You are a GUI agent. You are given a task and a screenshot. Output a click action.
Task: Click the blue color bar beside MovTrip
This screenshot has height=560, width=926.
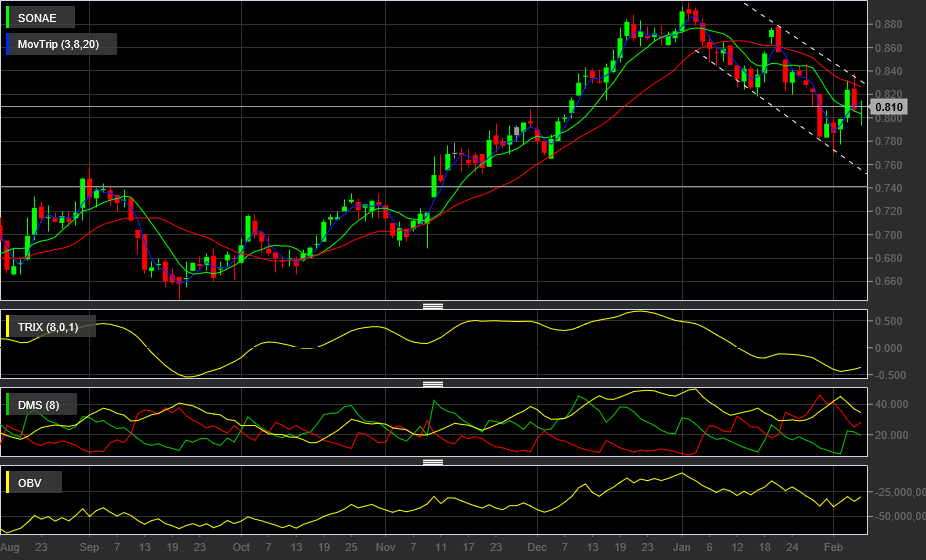(8, 44)
